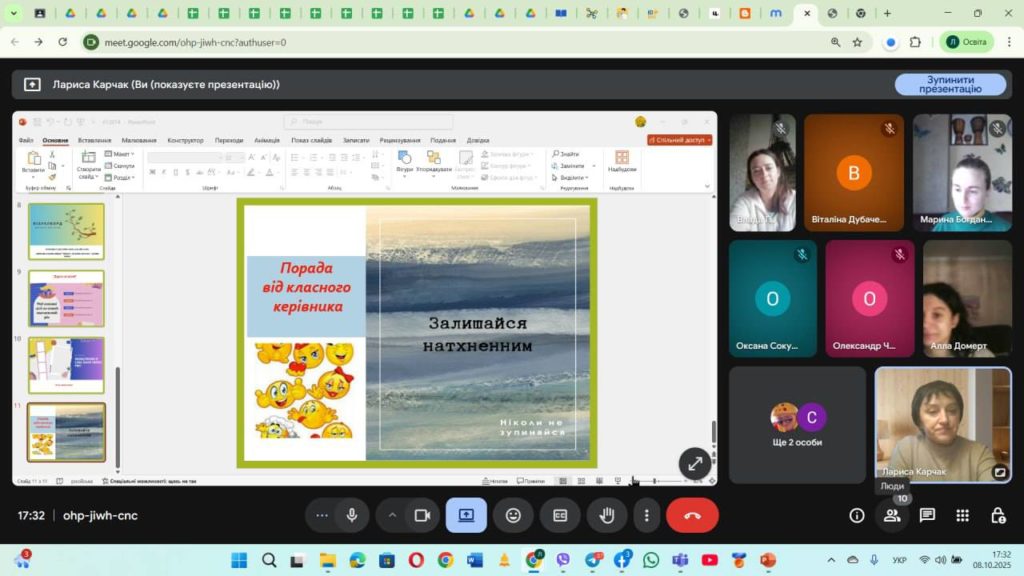
Task: Open the chat panel icon
Action: point(927,515)
